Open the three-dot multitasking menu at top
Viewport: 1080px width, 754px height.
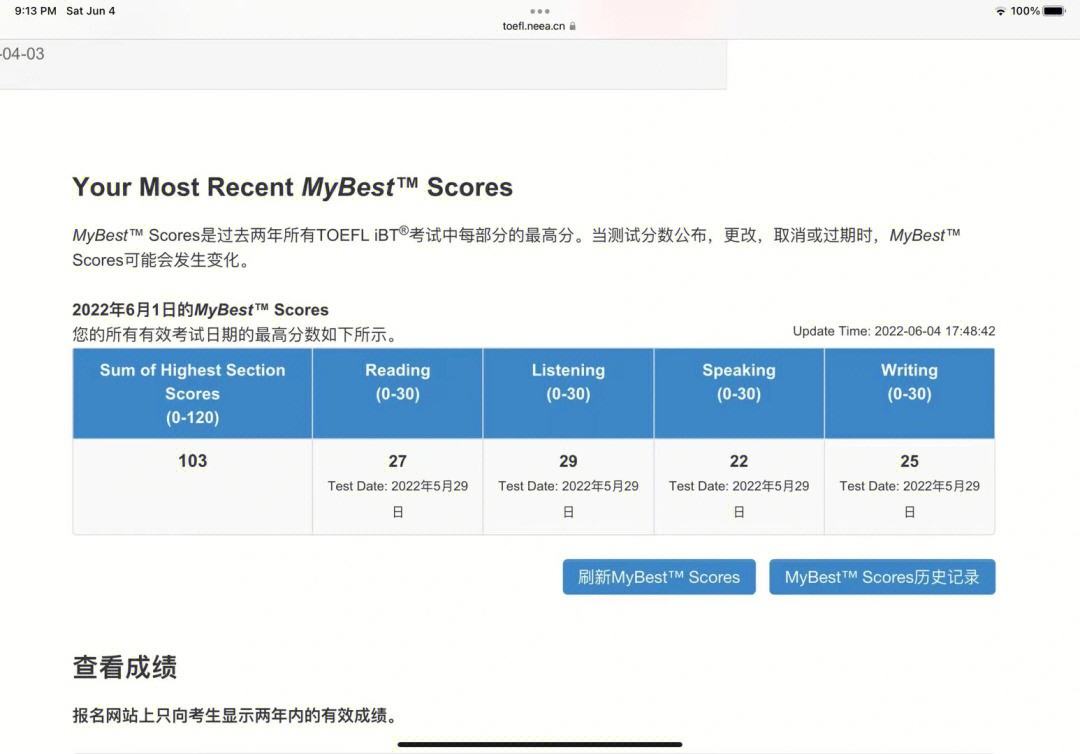(x=540, y=11)
